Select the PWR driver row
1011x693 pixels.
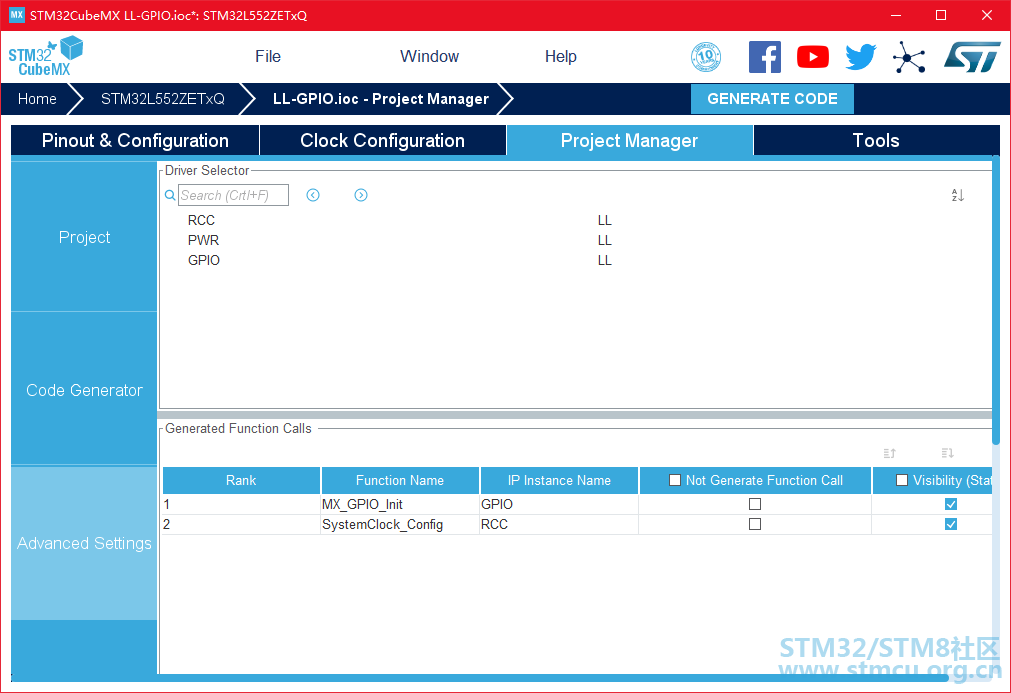(x=574, y=240)
